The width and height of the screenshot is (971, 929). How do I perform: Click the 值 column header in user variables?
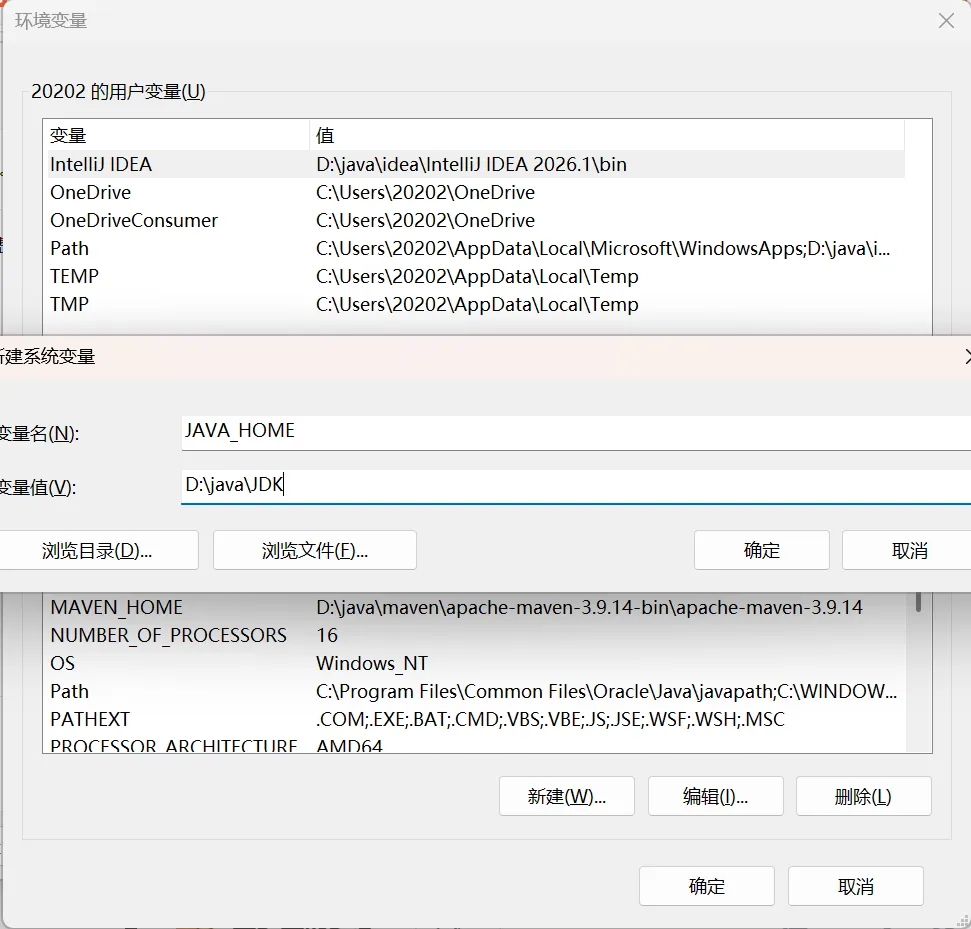[607, 135]
